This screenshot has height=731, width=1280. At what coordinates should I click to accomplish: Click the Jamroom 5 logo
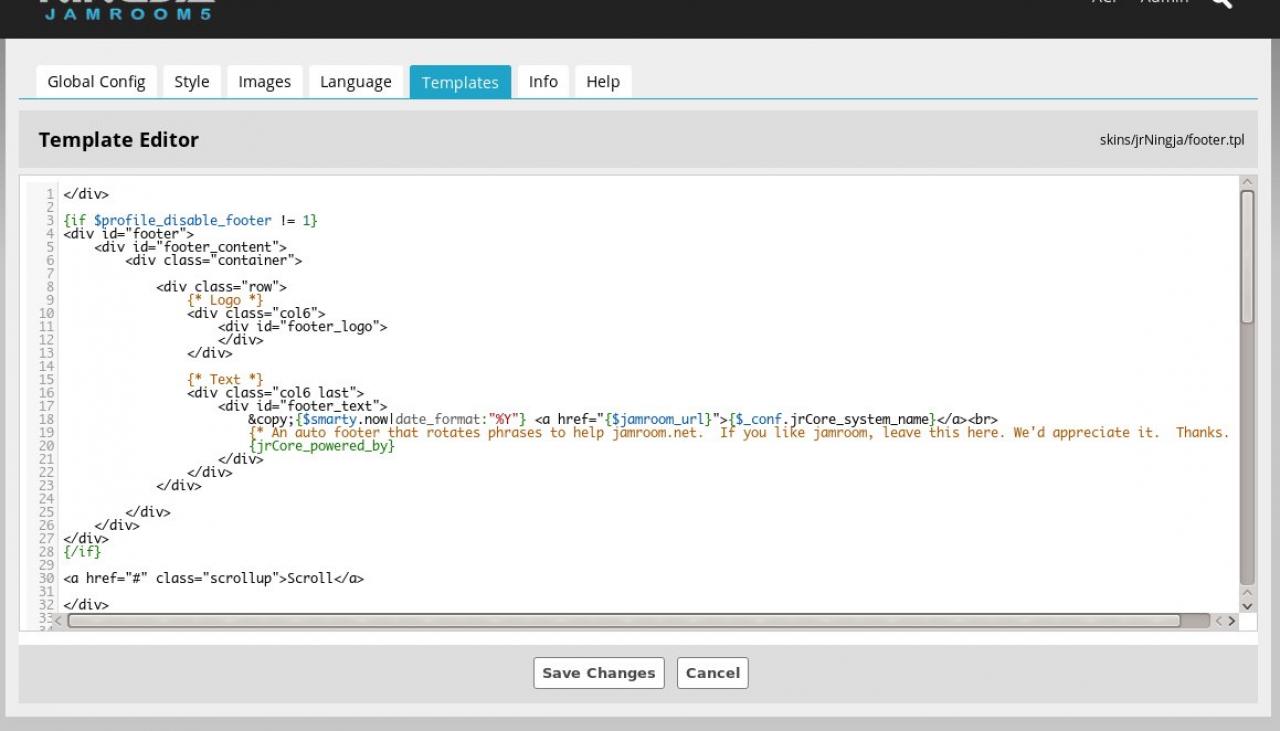coord(127,10)
